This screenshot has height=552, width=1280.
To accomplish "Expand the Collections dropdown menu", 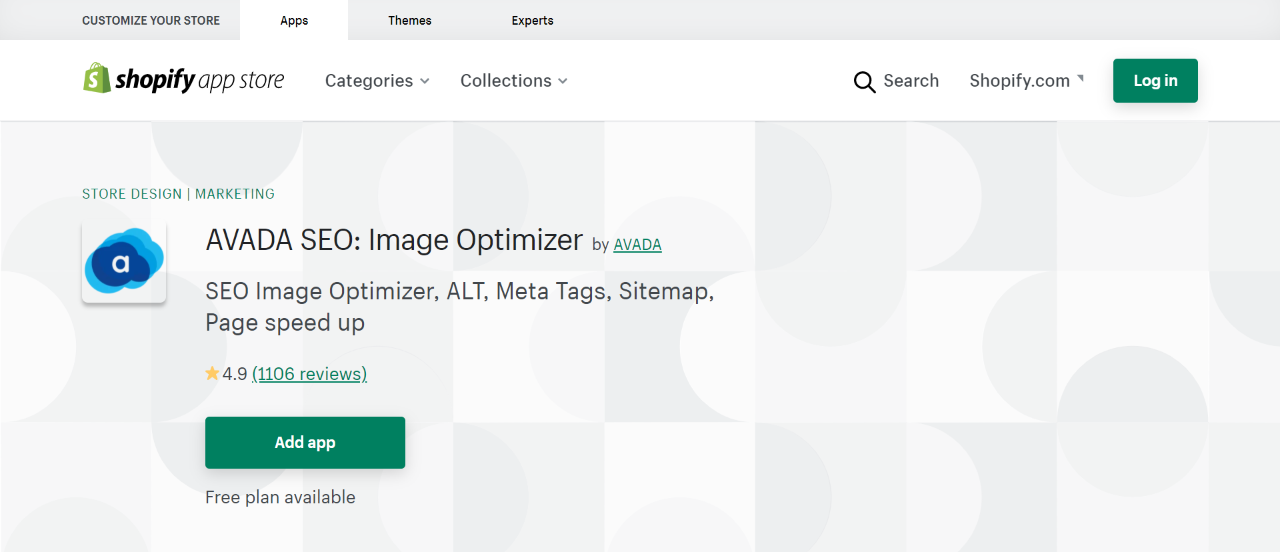I will point(514,81).
